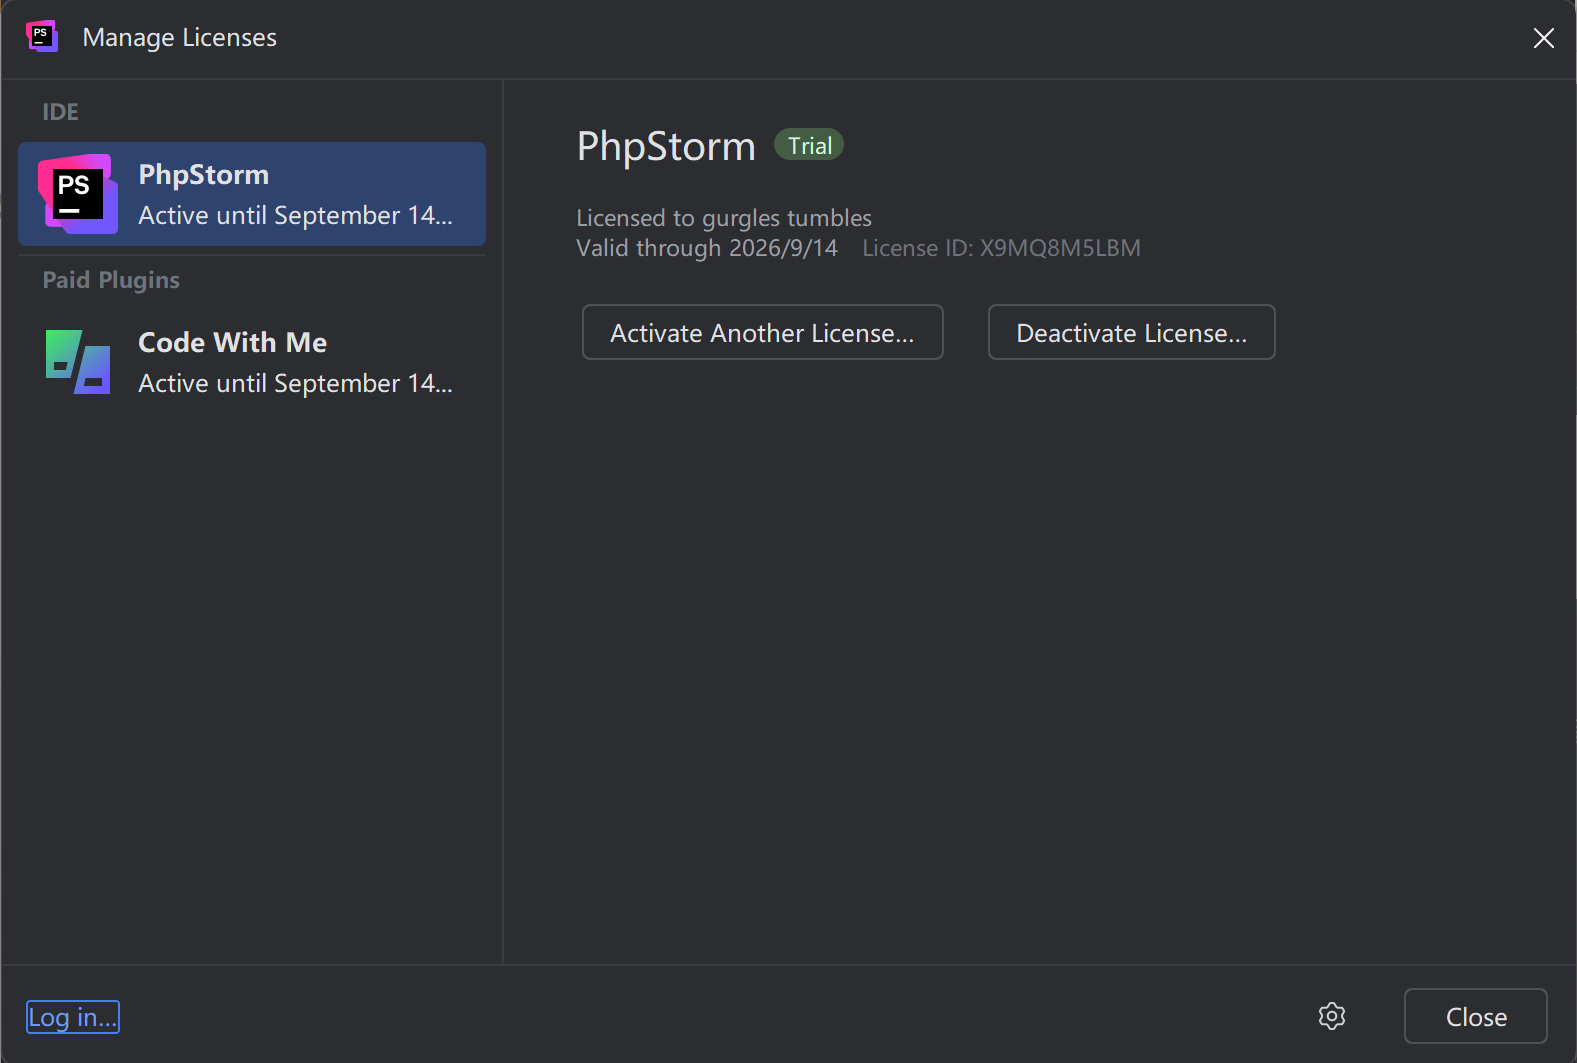The image size is (1577, 1063).
Task: Select the Code With Me plugin entry
Action: pos(252,362)
